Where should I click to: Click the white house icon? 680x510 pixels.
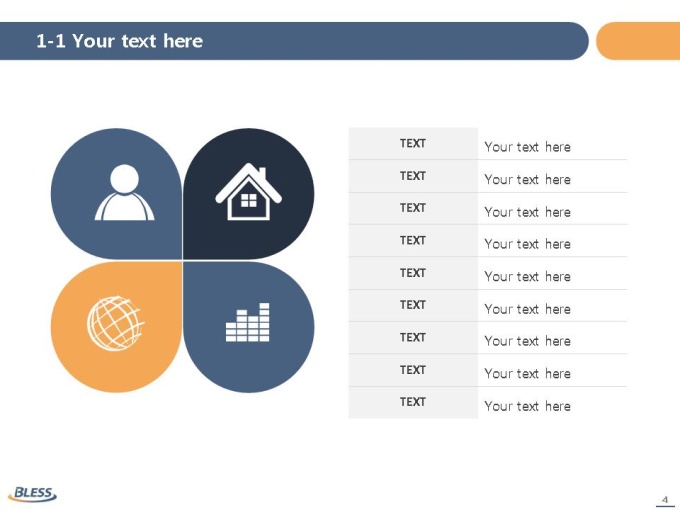coord(248,191)
